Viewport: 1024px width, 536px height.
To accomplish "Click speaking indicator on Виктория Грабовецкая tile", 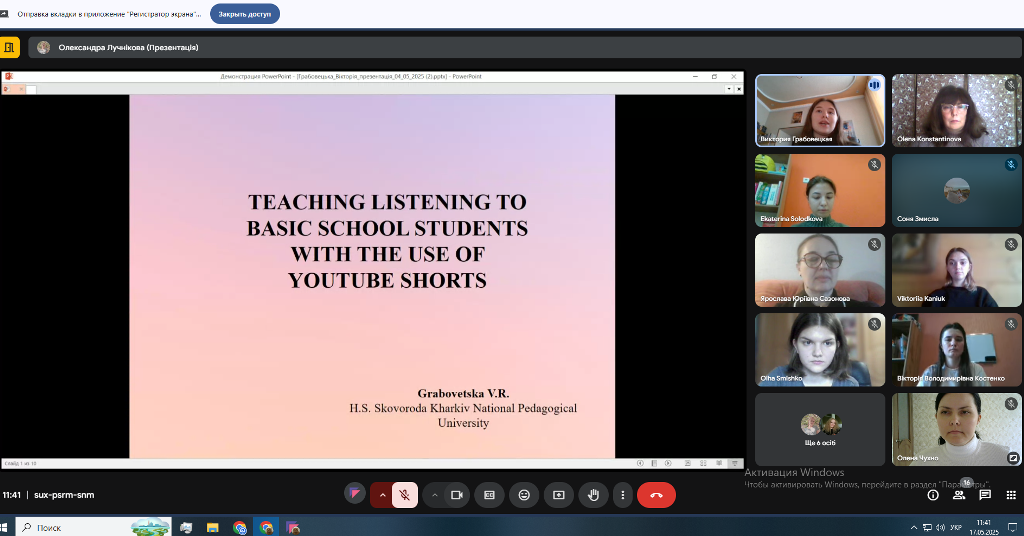I will click(x=874, y=85).
